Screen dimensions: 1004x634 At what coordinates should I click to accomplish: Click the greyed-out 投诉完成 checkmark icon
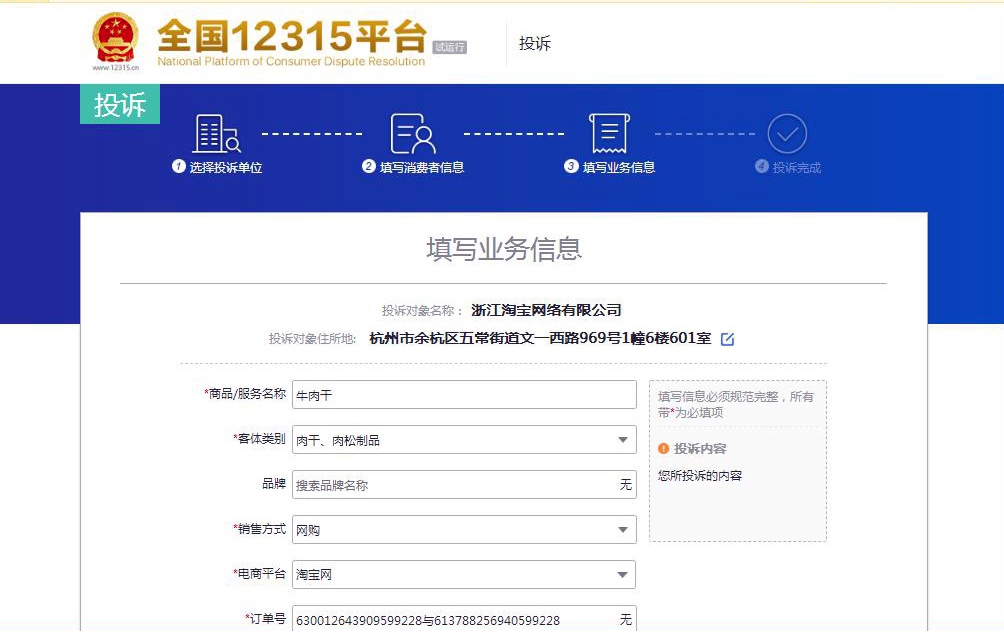pos(788,131)
